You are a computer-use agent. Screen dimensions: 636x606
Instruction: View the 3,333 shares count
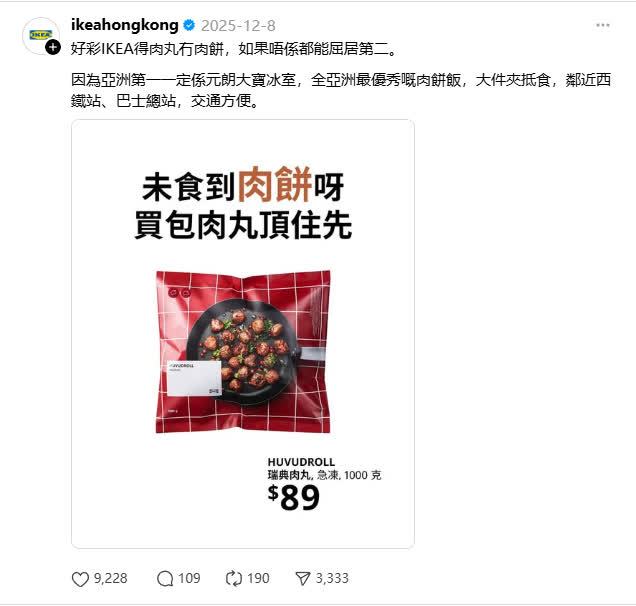click(332, 578)
